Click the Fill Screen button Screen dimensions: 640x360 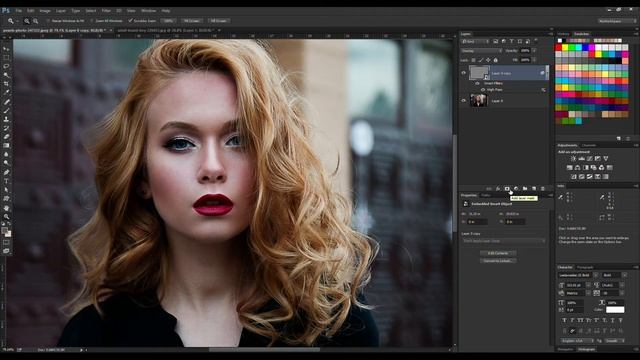coord(219,21)
